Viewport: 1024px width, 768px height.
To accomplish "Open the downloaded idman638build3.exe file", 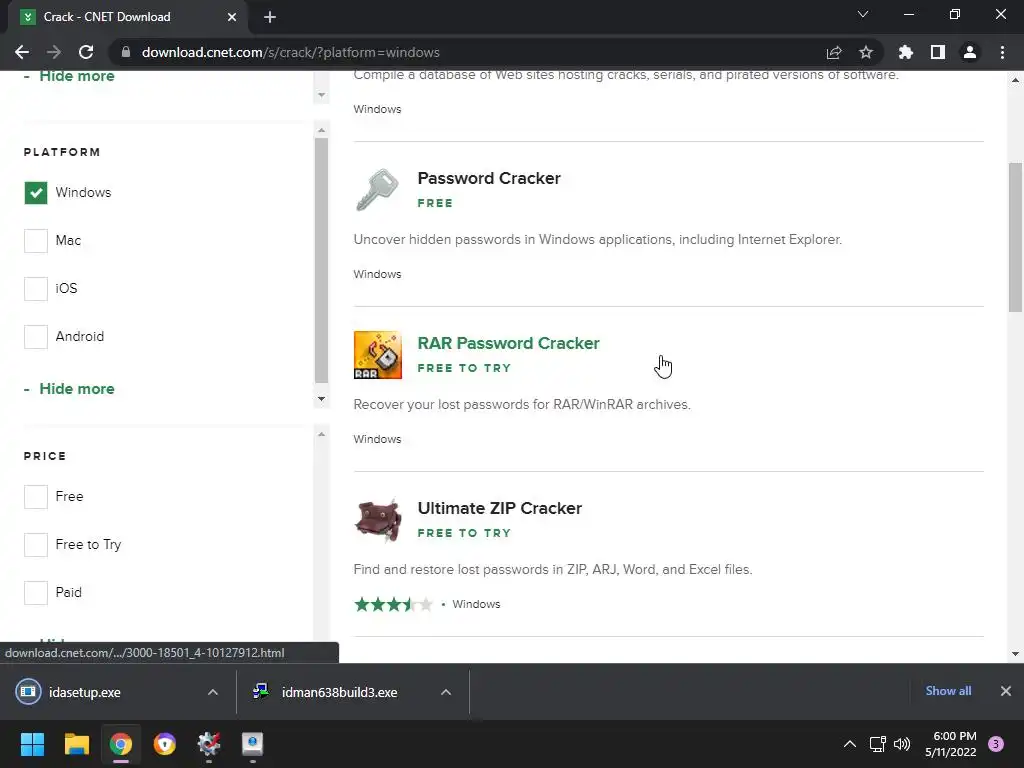I will tap(340, 692).
